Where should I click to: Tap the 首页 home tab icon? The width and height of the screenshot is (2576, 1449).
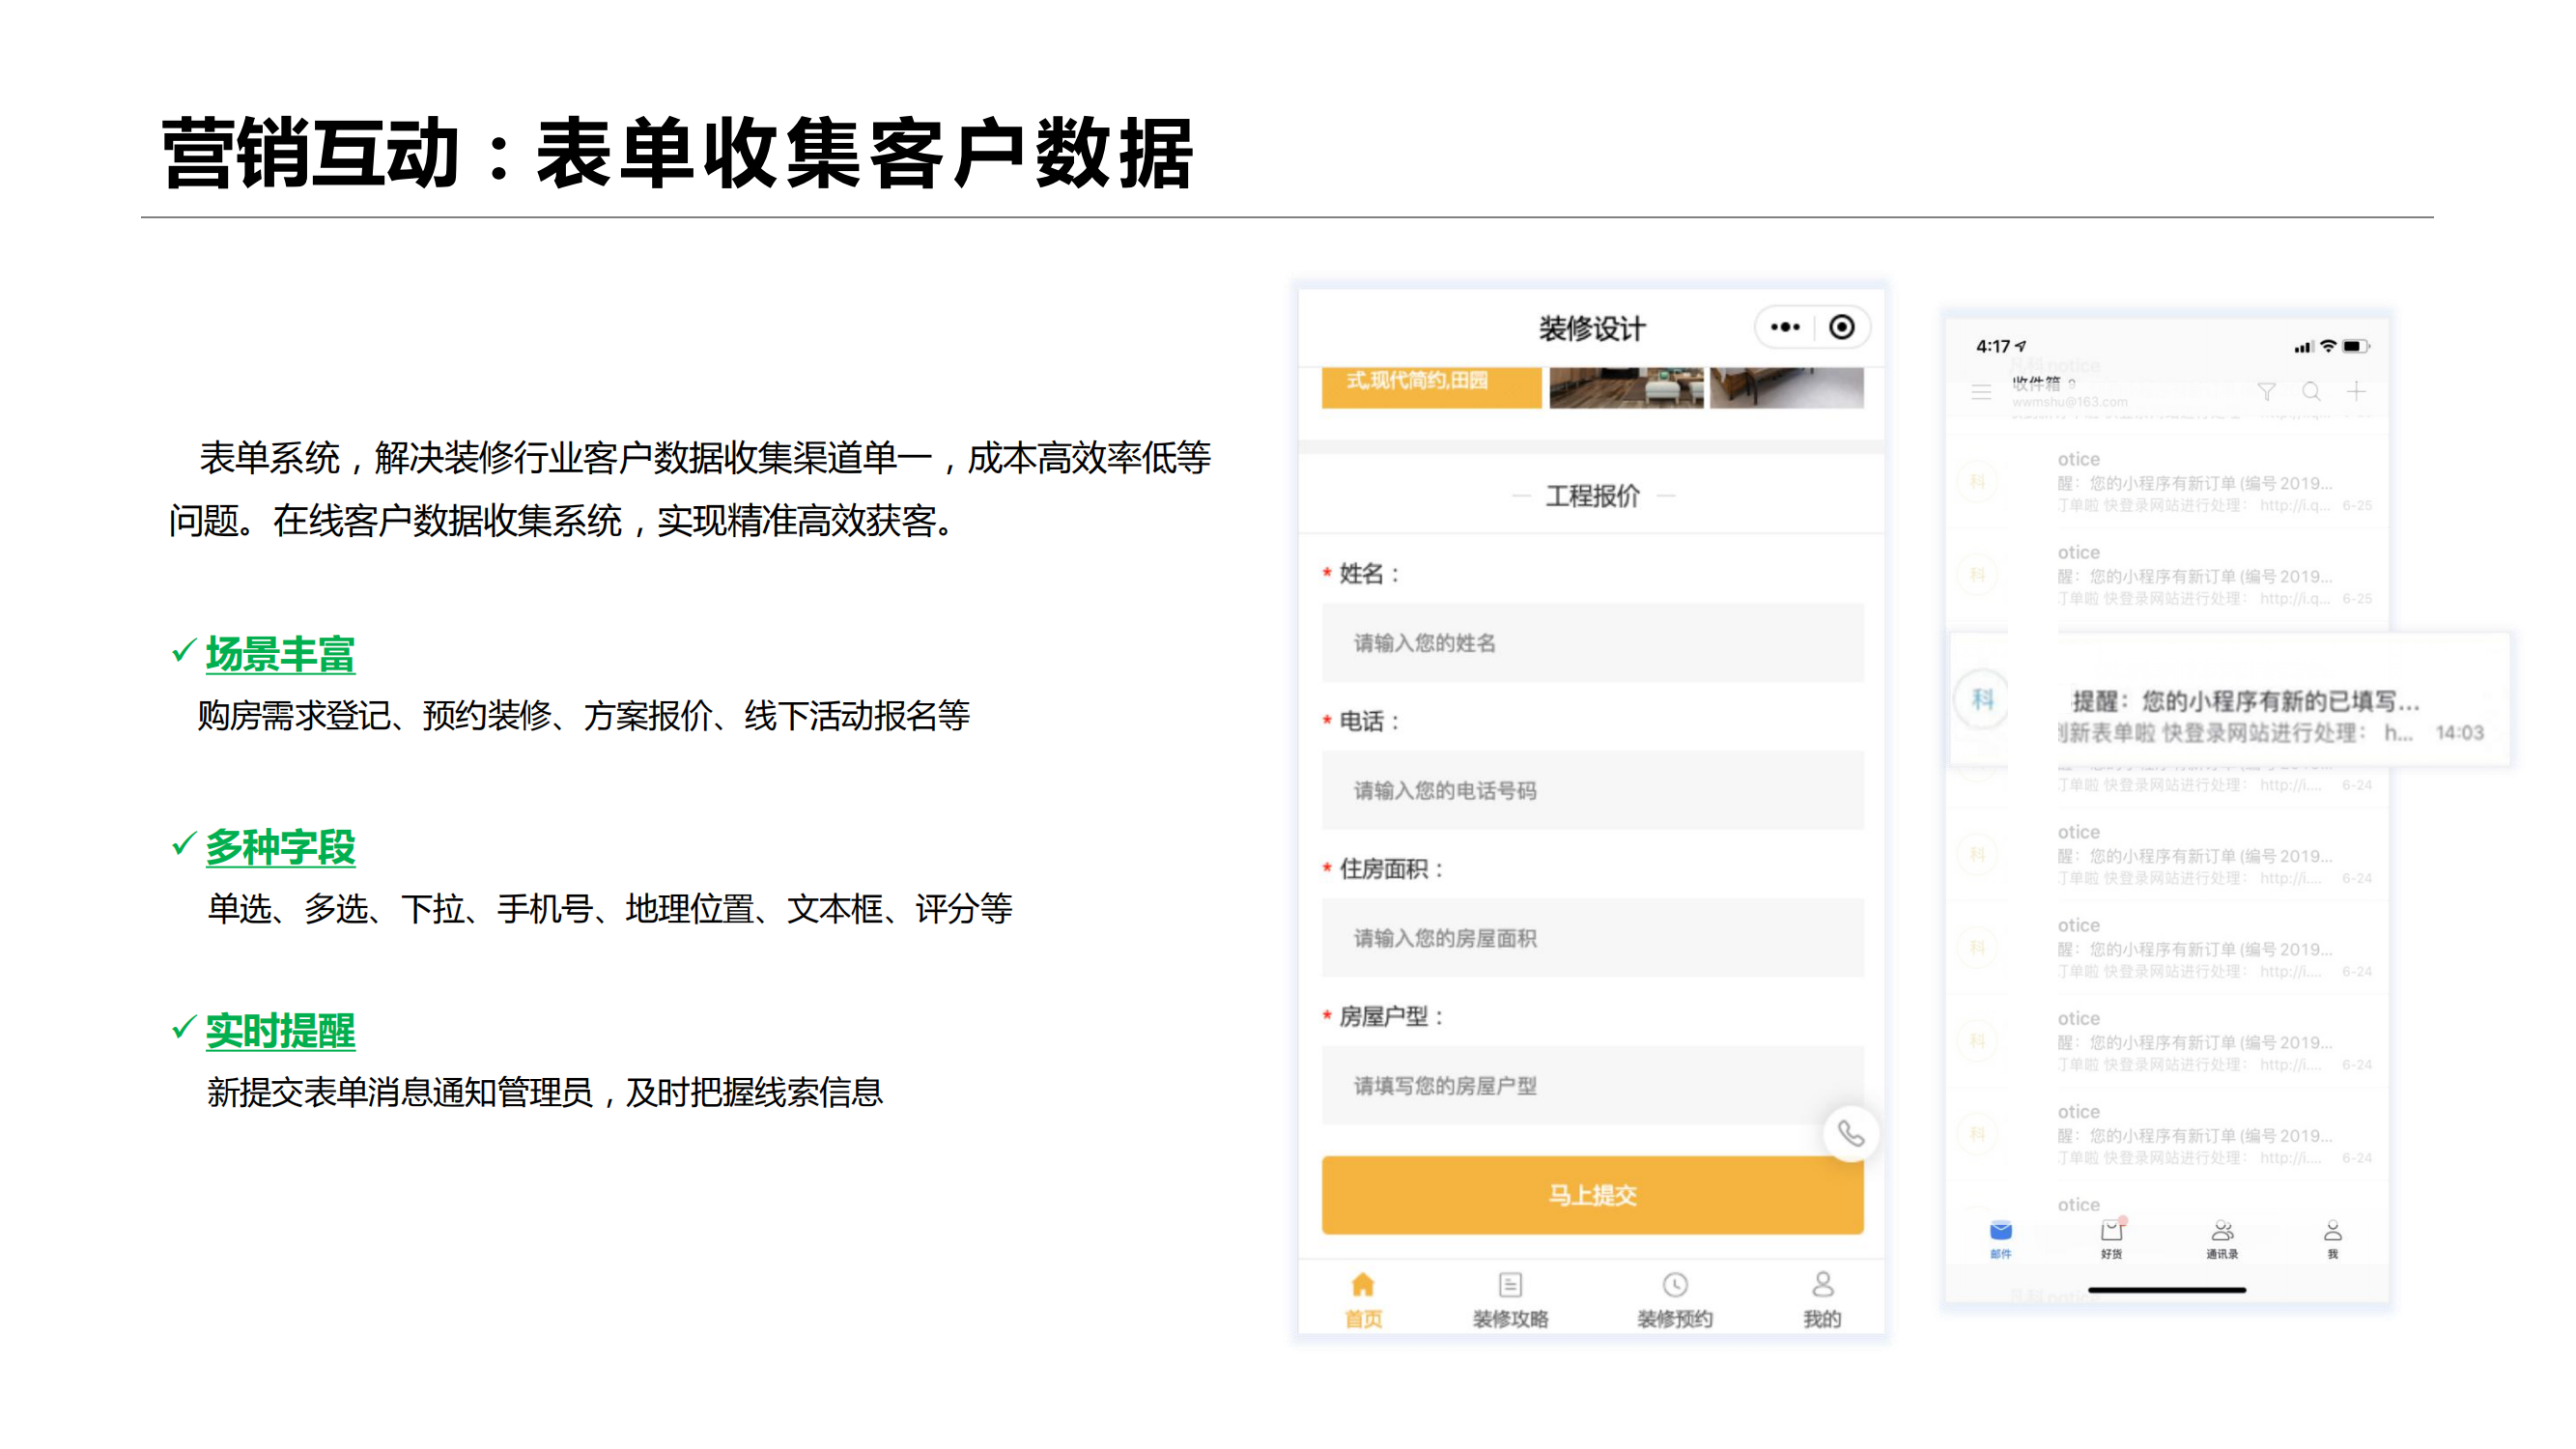click(x=1363, y=1285)
